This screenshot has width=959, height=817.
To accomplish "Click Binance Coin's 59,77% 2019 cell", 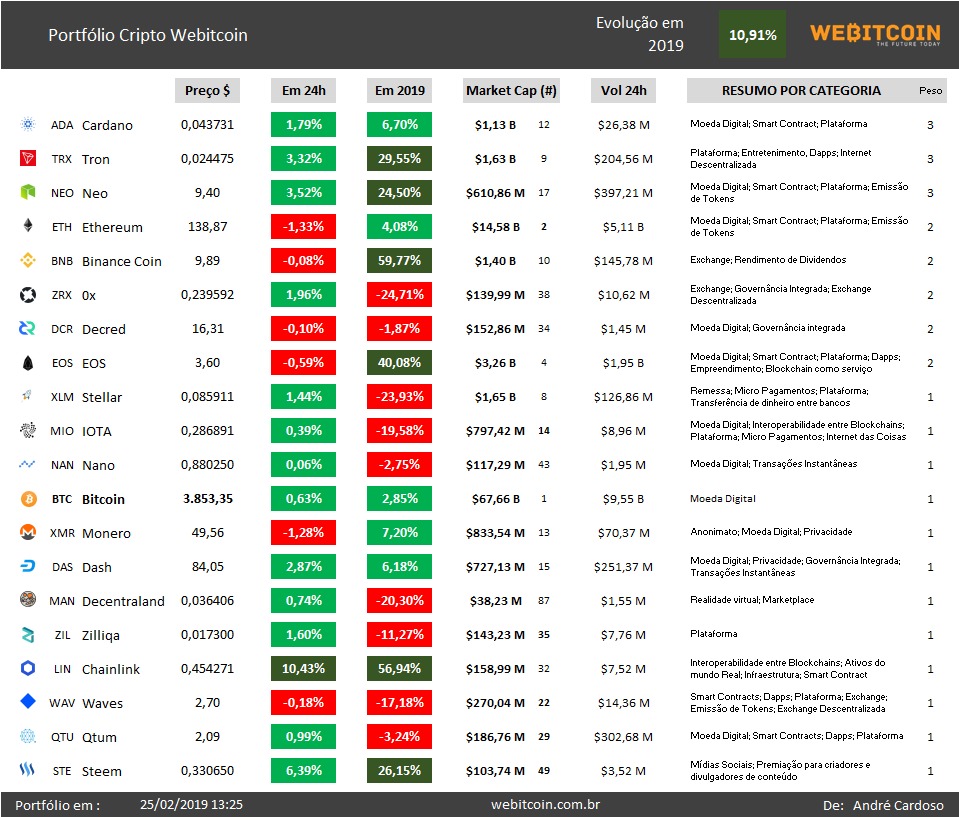I will 399,261.
